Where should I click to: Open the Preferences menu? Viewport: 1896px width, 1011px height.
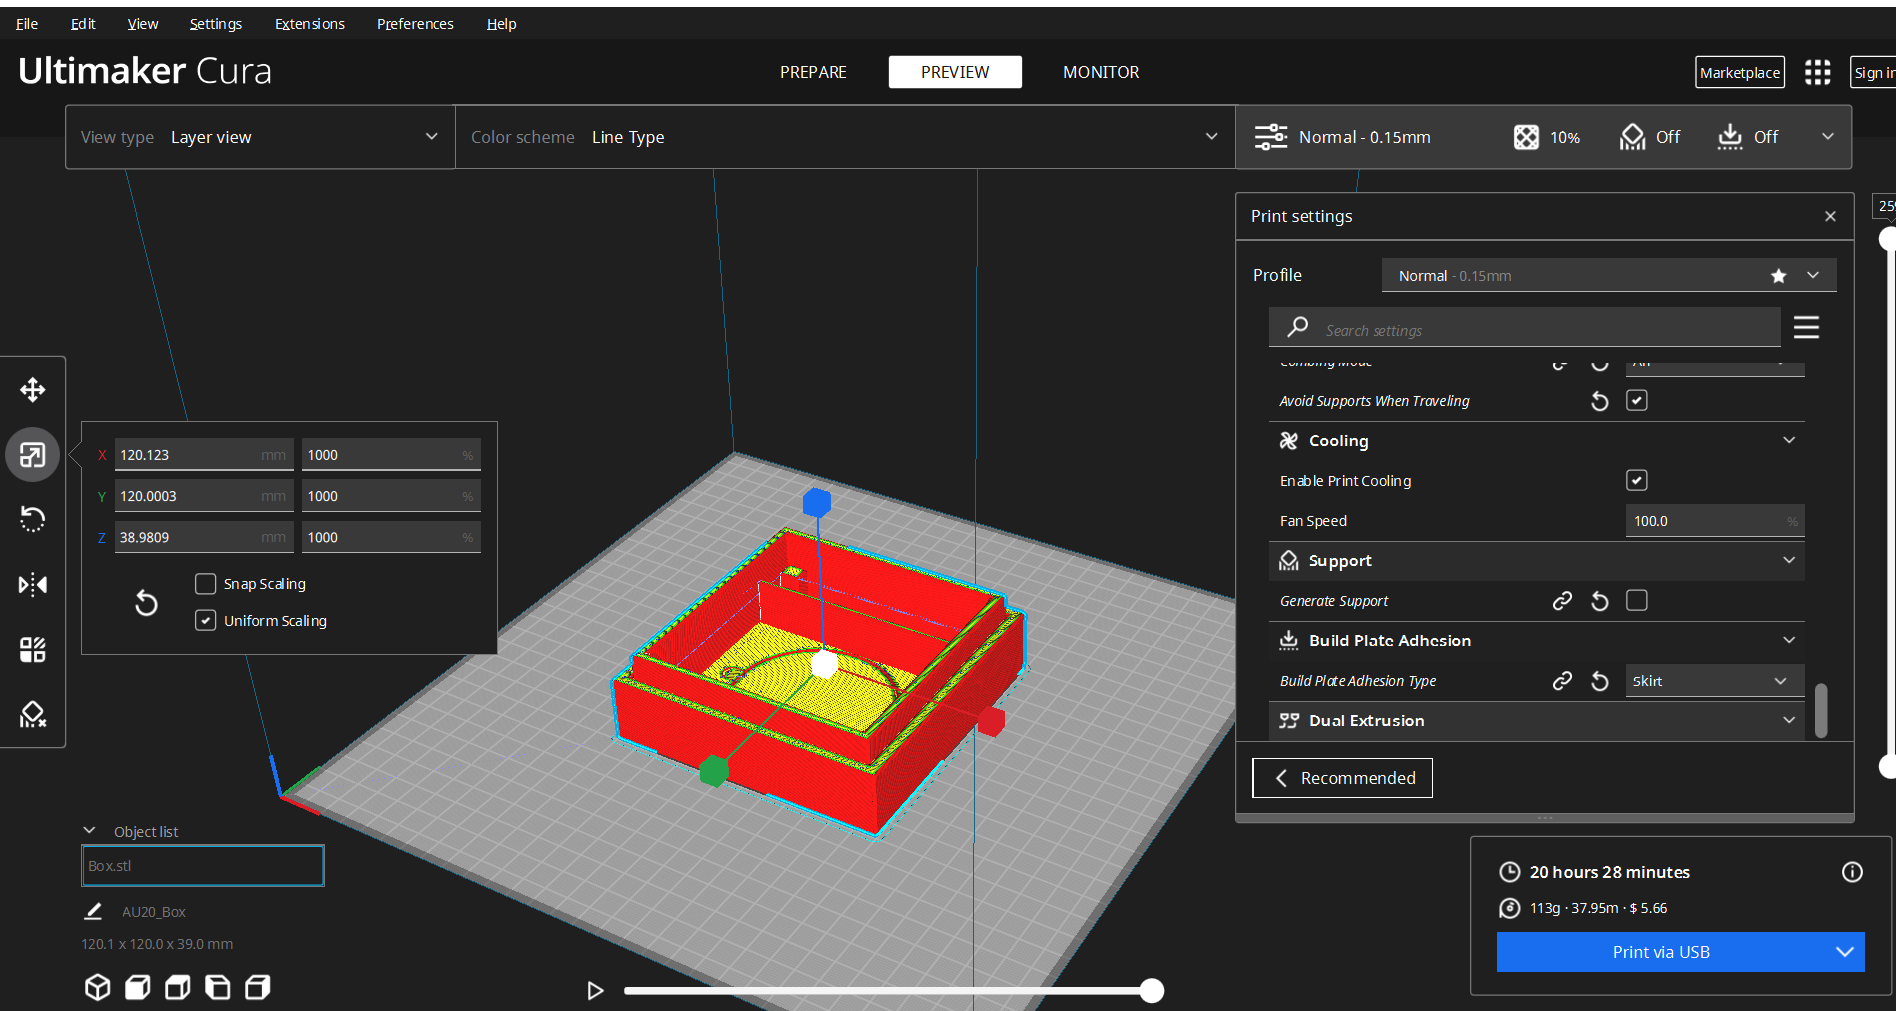pos(415,24)
